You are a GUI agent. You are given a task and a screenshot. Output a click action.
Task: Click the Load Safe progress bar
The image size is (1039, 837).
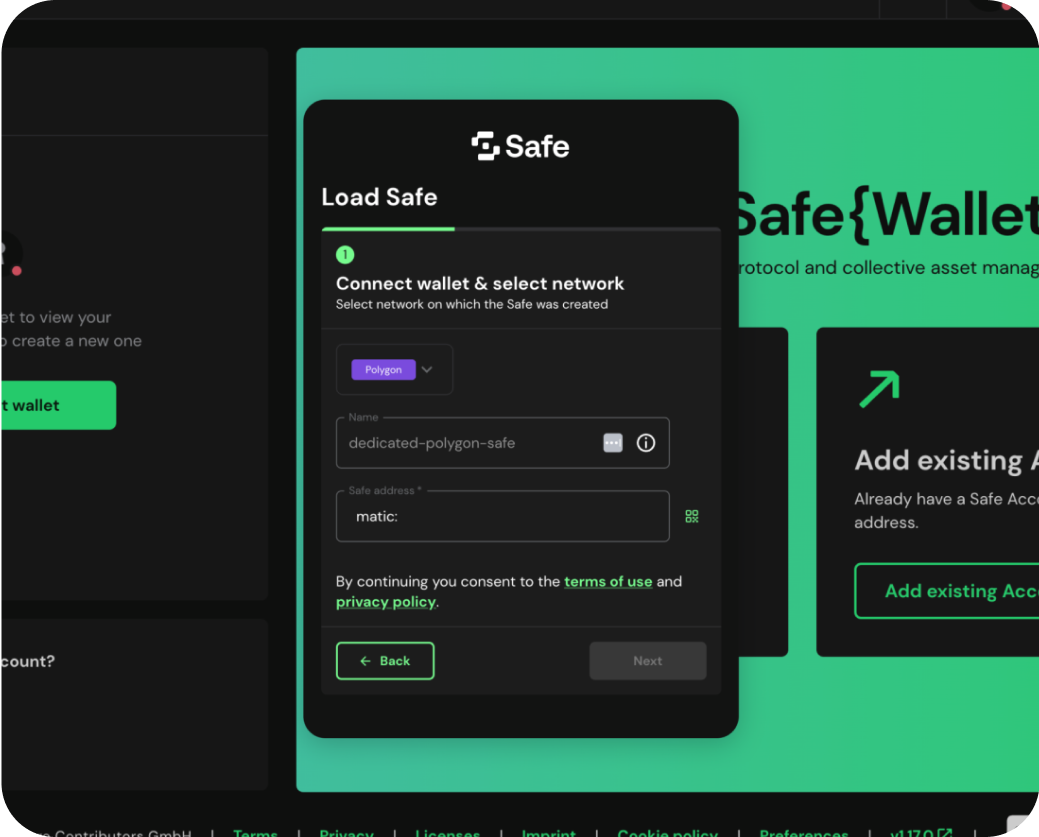click(x=521, y=229)
